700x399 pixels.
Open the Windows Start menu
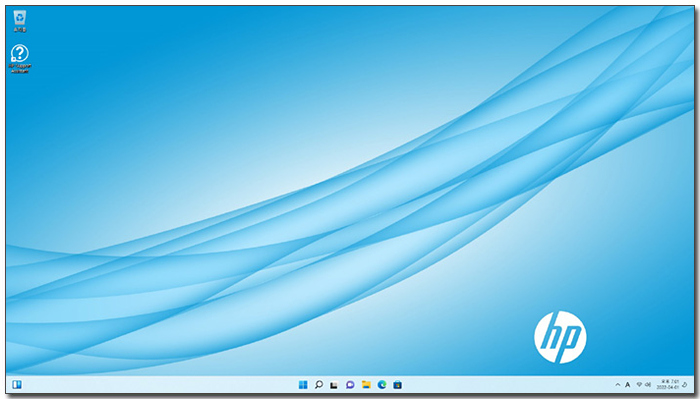tap(303, 384)
